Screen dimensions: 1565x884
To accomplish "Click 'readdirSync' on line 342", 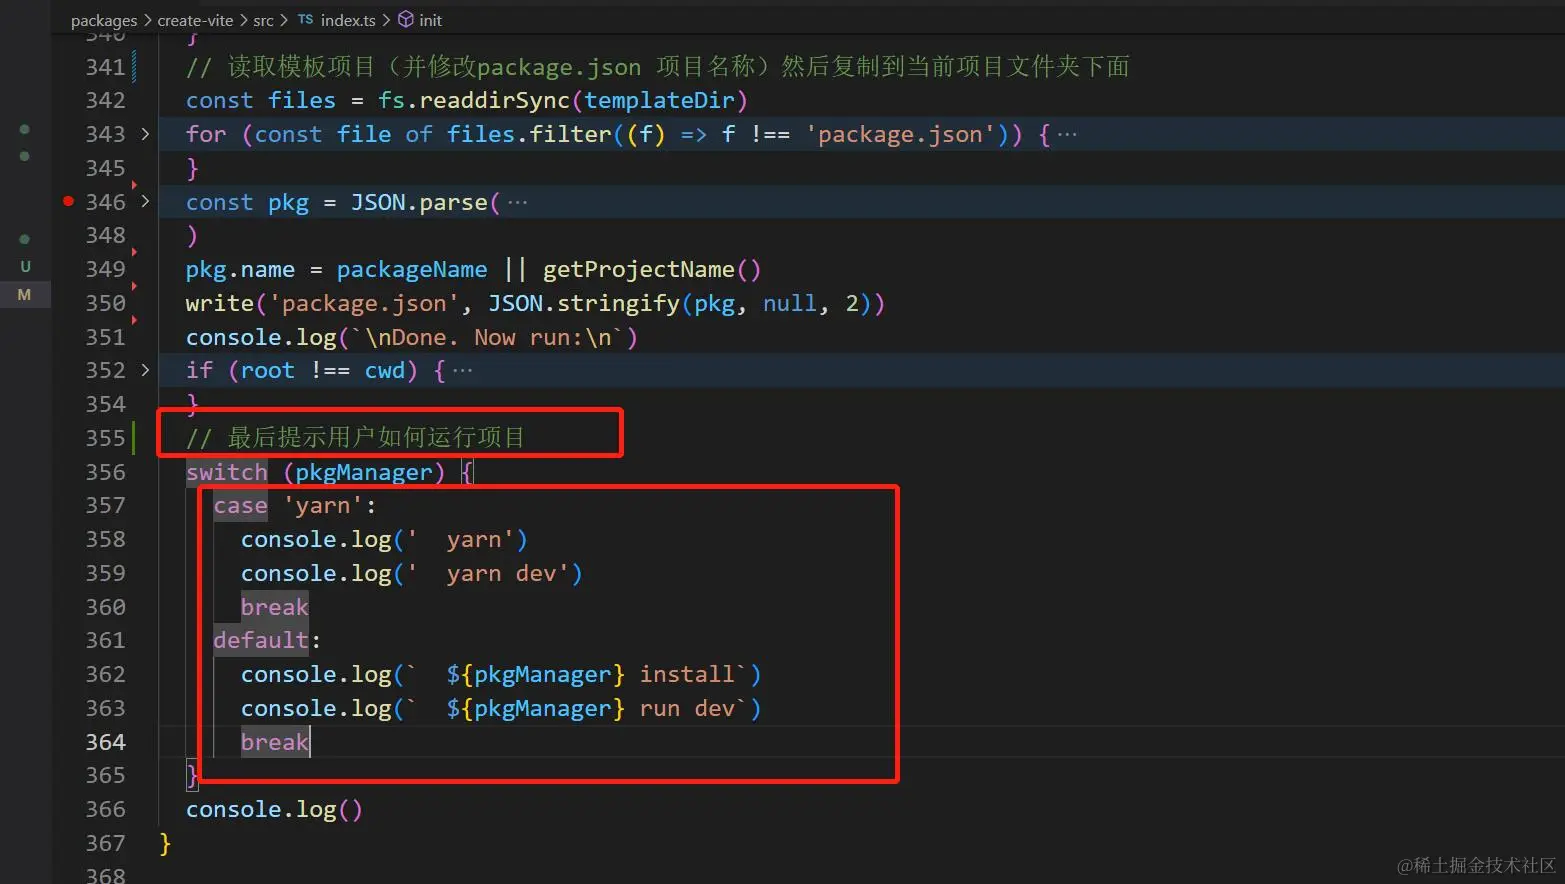I will click(494, 100).
